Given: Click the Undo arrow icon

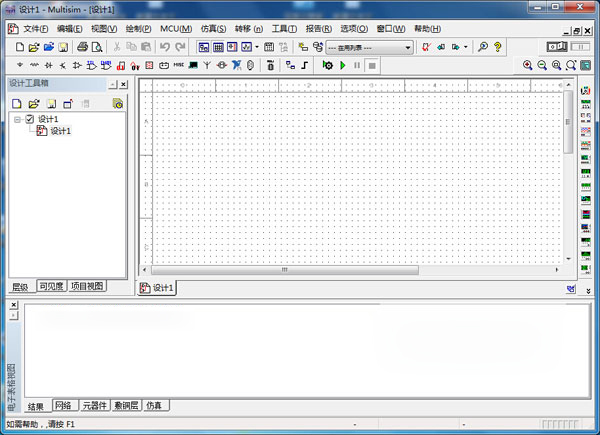Looking at the screenshot, I should pyautogui.click(x=165, y=47).
